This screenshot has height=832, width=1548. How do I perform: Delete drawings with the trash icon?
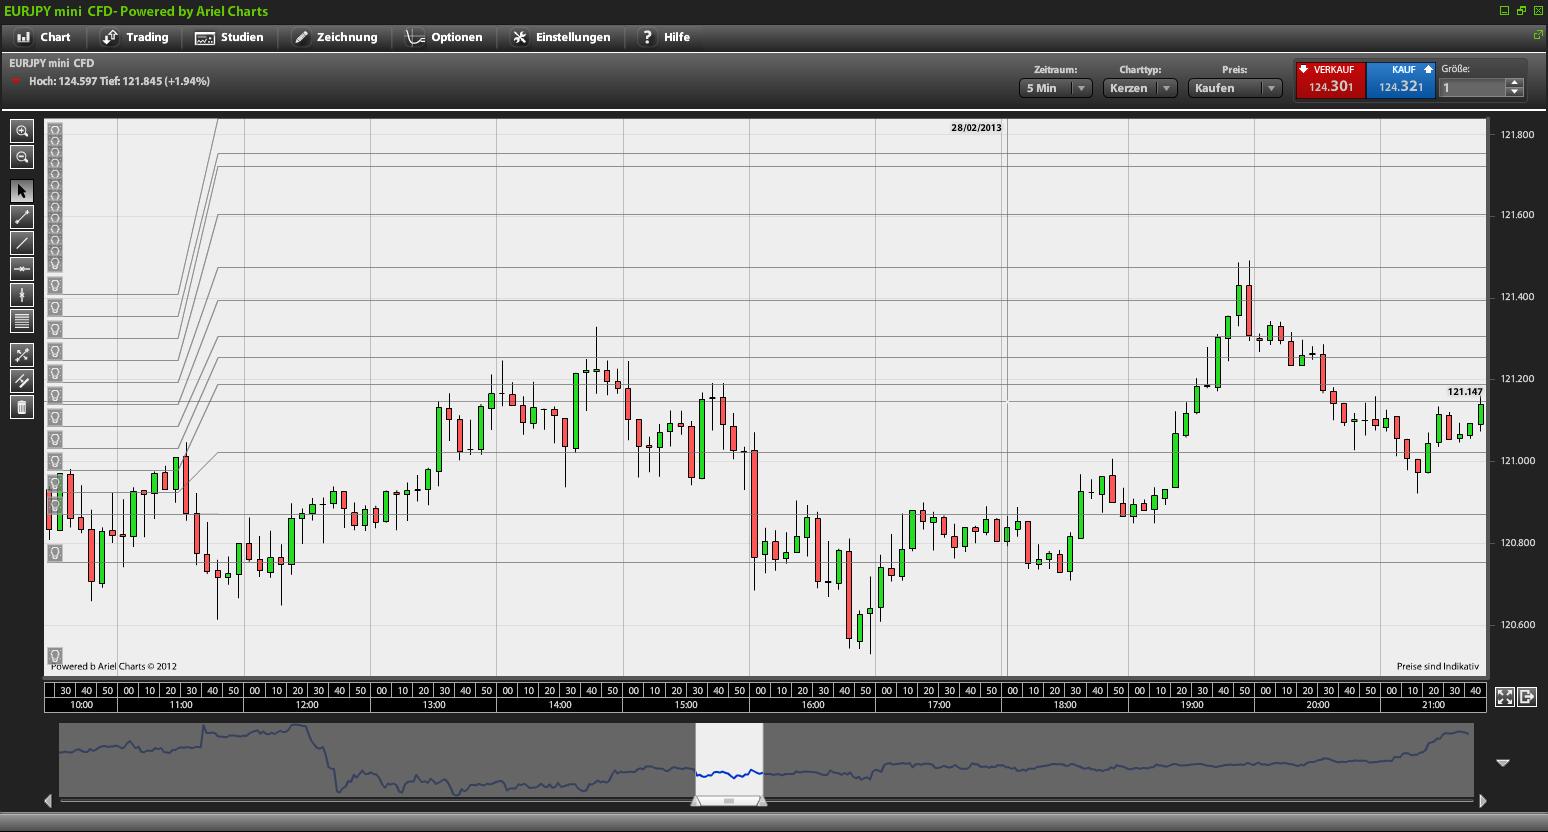click(x=22, y=407)
